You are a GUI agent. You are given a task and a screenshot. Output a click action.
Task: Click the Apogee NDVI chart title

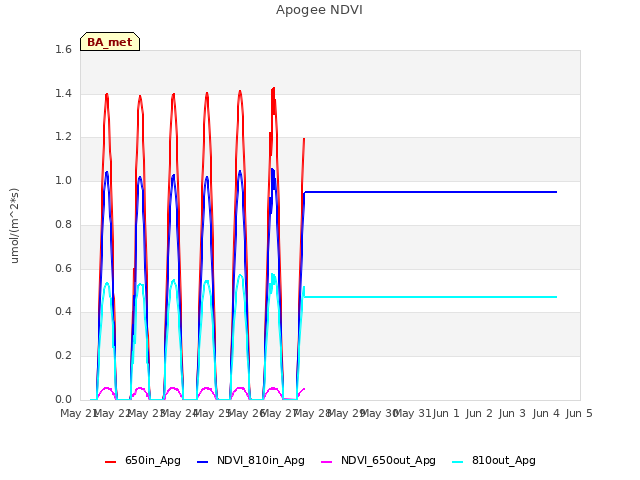pos(319,10)
